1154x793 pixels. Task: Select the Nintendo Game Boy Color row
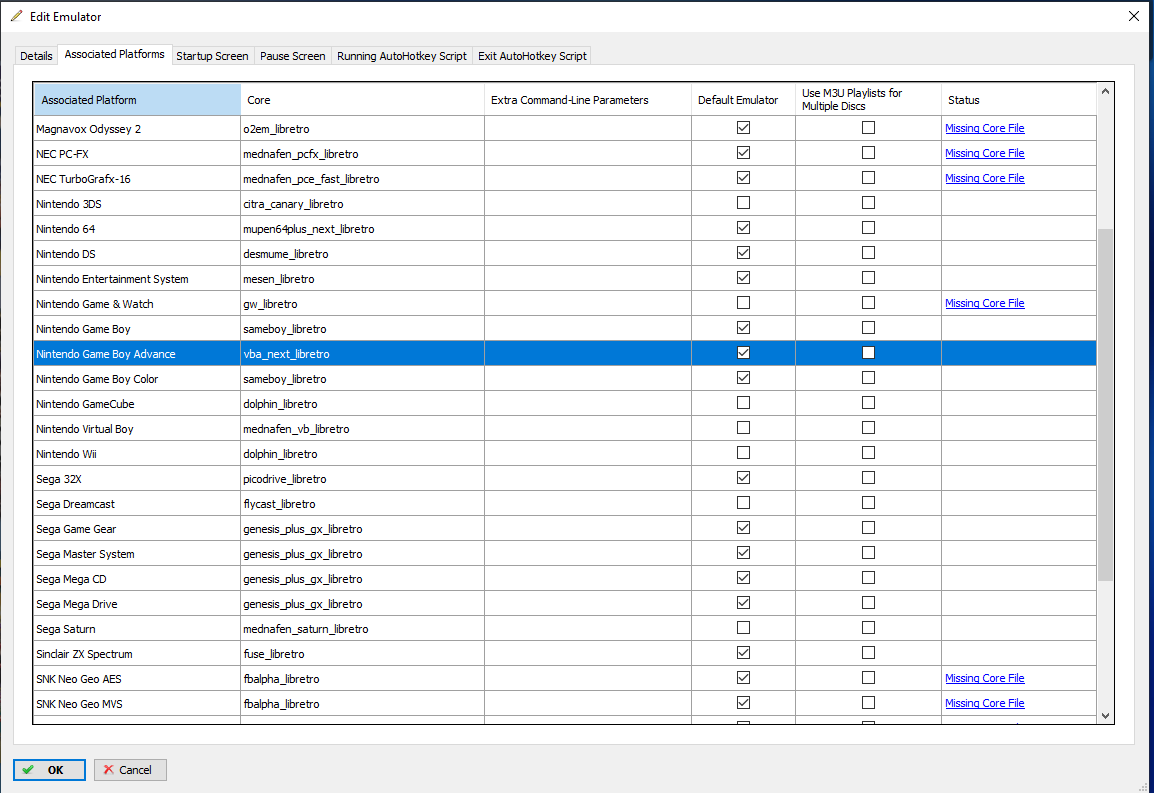(x=564, y=378)
